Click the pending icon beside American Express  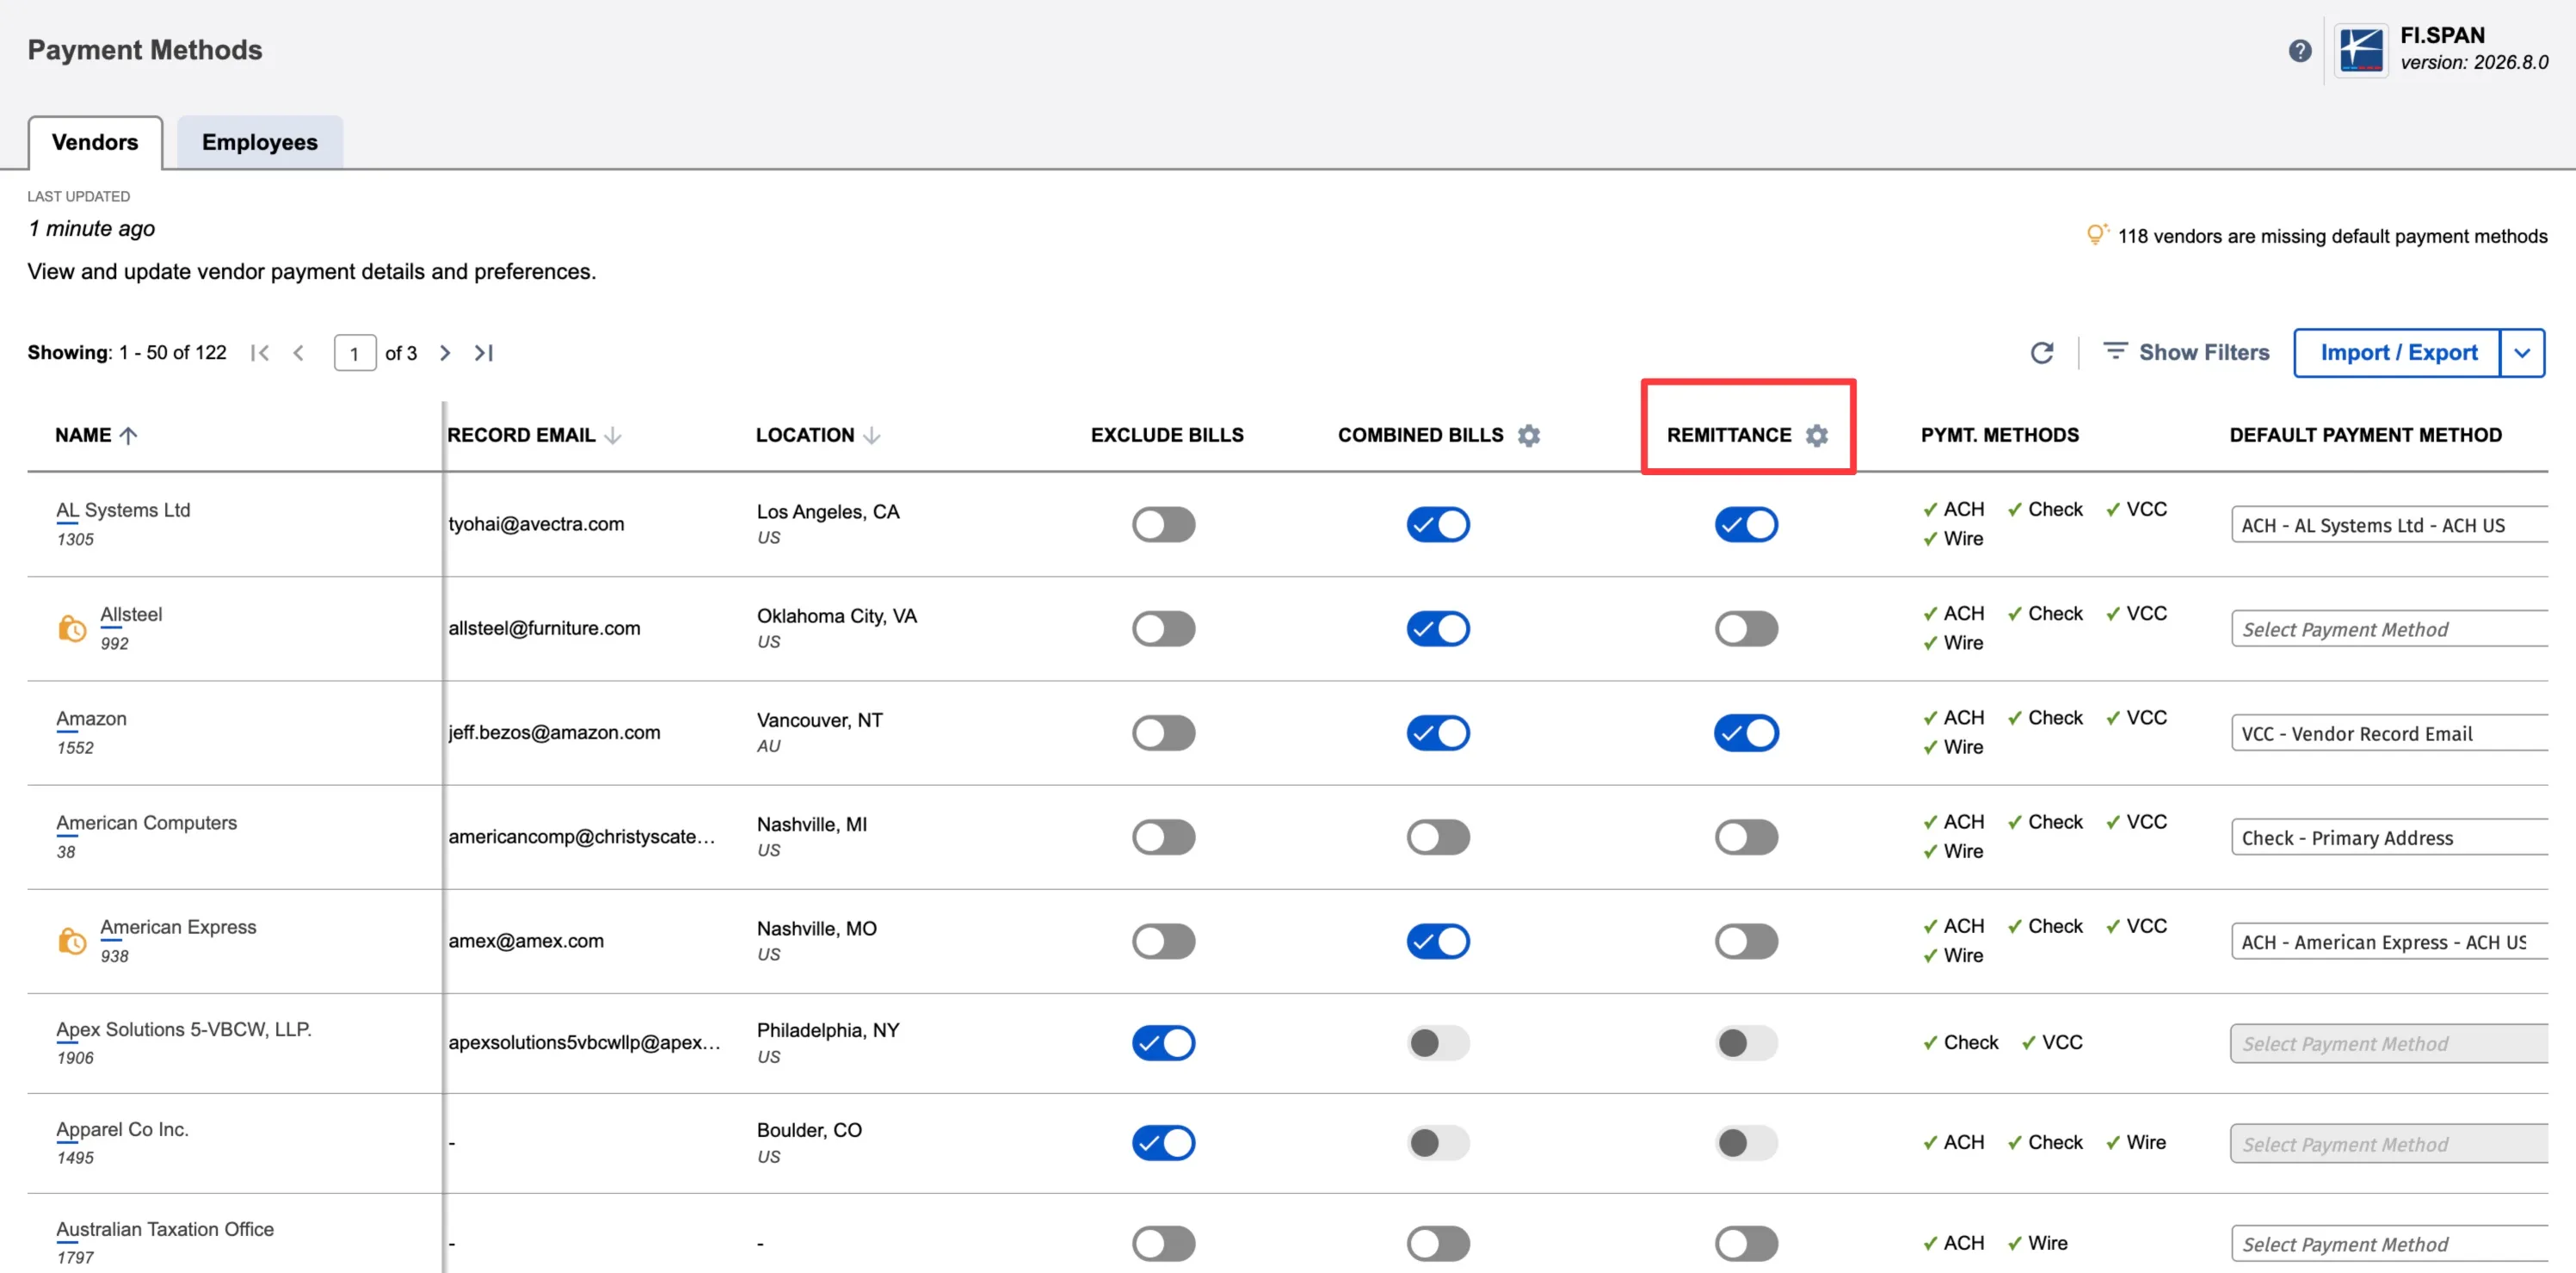tap(72, 941)
